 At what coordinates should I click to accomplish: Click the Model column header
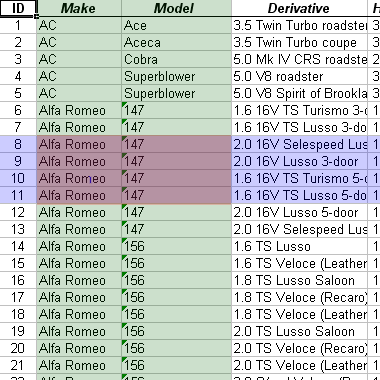(176, 8)
